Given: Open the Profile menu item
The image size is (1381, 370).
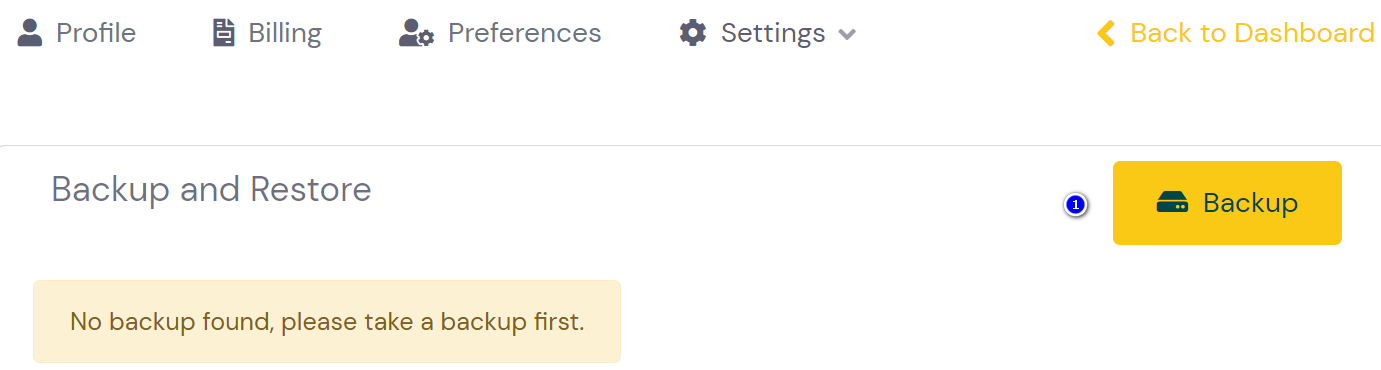Looking at the screenshot, I should coord(77,33).
